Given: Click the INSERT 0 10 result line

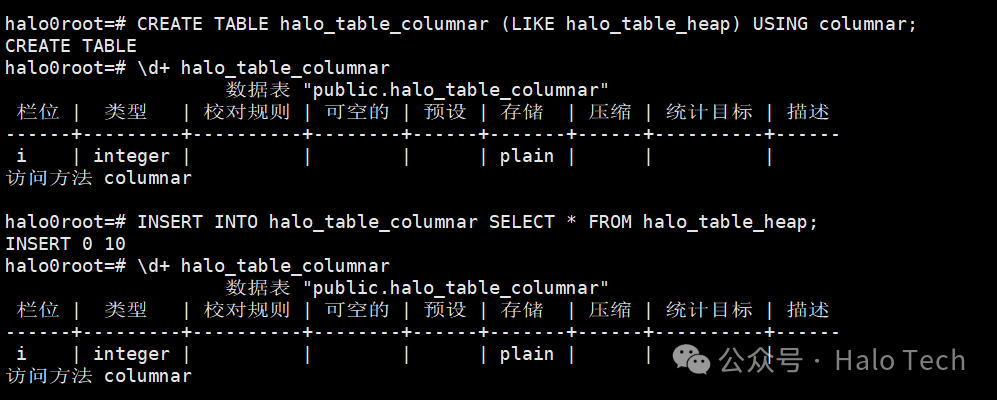Looking at the screenshot, I should 65,244.
